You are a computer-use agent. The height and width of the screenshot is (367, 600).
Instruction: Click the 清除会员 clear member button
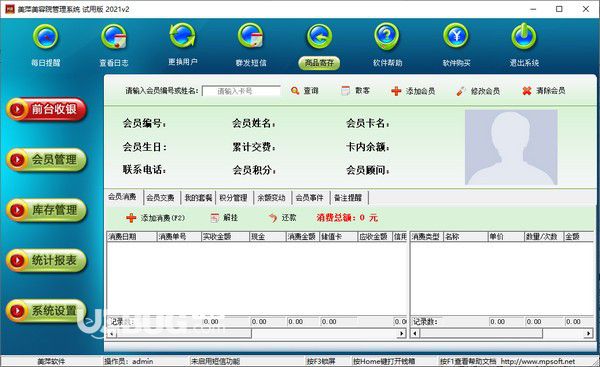(x=544, y=91)
